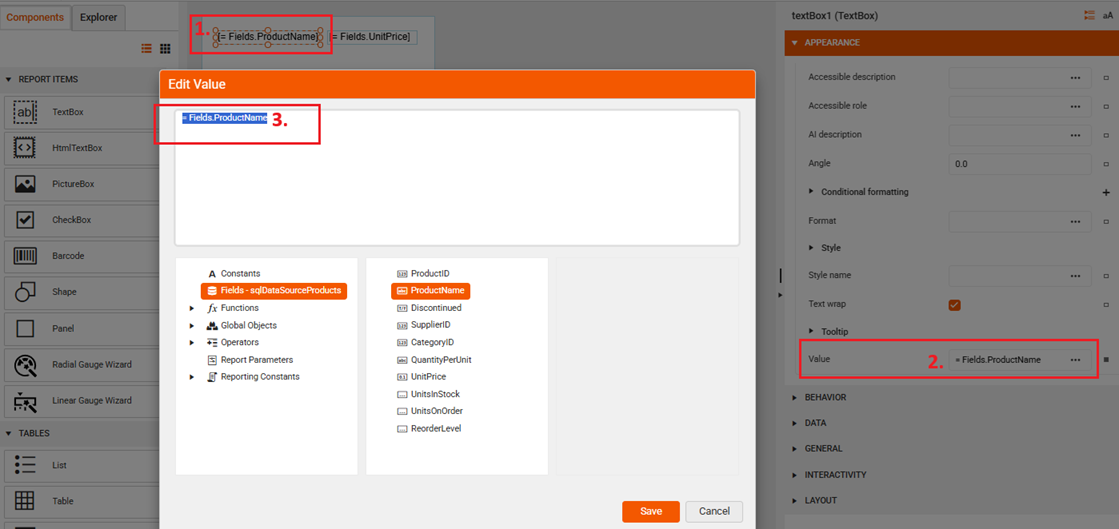Collapse the REPORT ITEMS section

pos(9,79)
